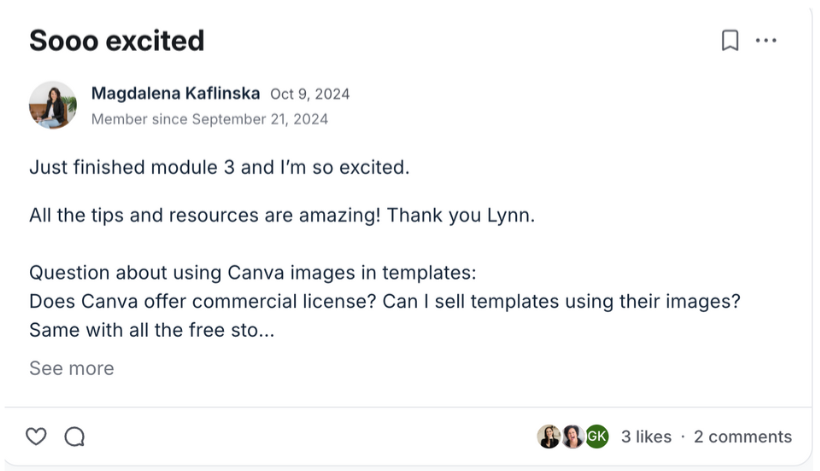Click the 'Just finished module 3' line
Viewport: 820px width, 471px height.
[x=219, y=167]
